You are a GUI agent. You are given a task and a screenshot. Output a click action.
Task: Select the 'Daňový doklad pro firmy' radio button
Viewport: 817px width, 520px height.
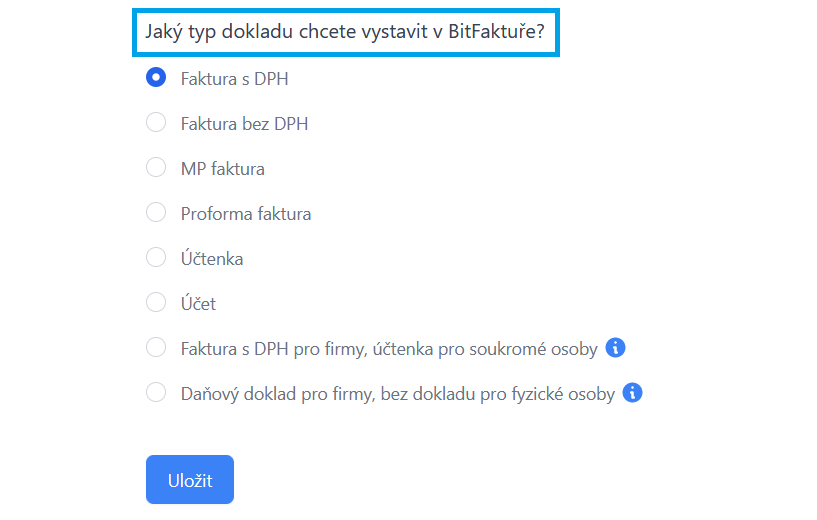tap(156, 393)
